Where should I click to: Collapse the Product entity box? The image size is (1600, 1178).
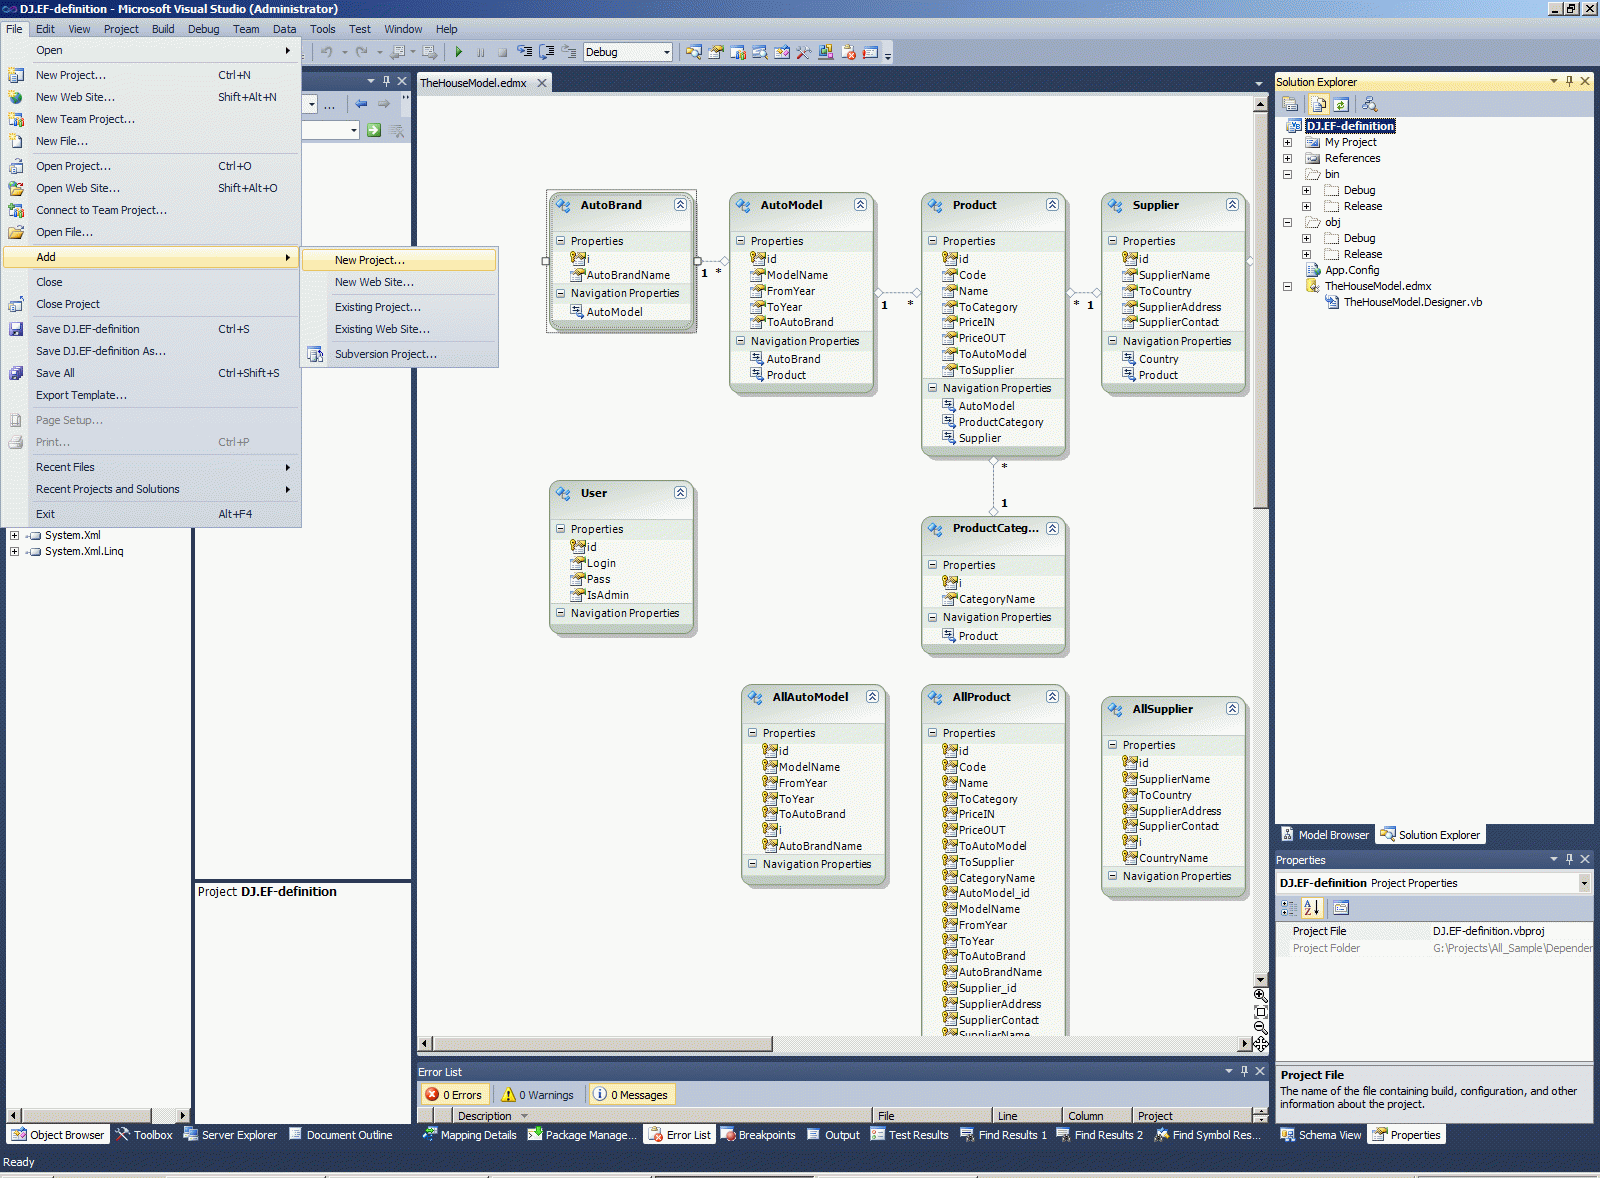[x=1052, y=205]
